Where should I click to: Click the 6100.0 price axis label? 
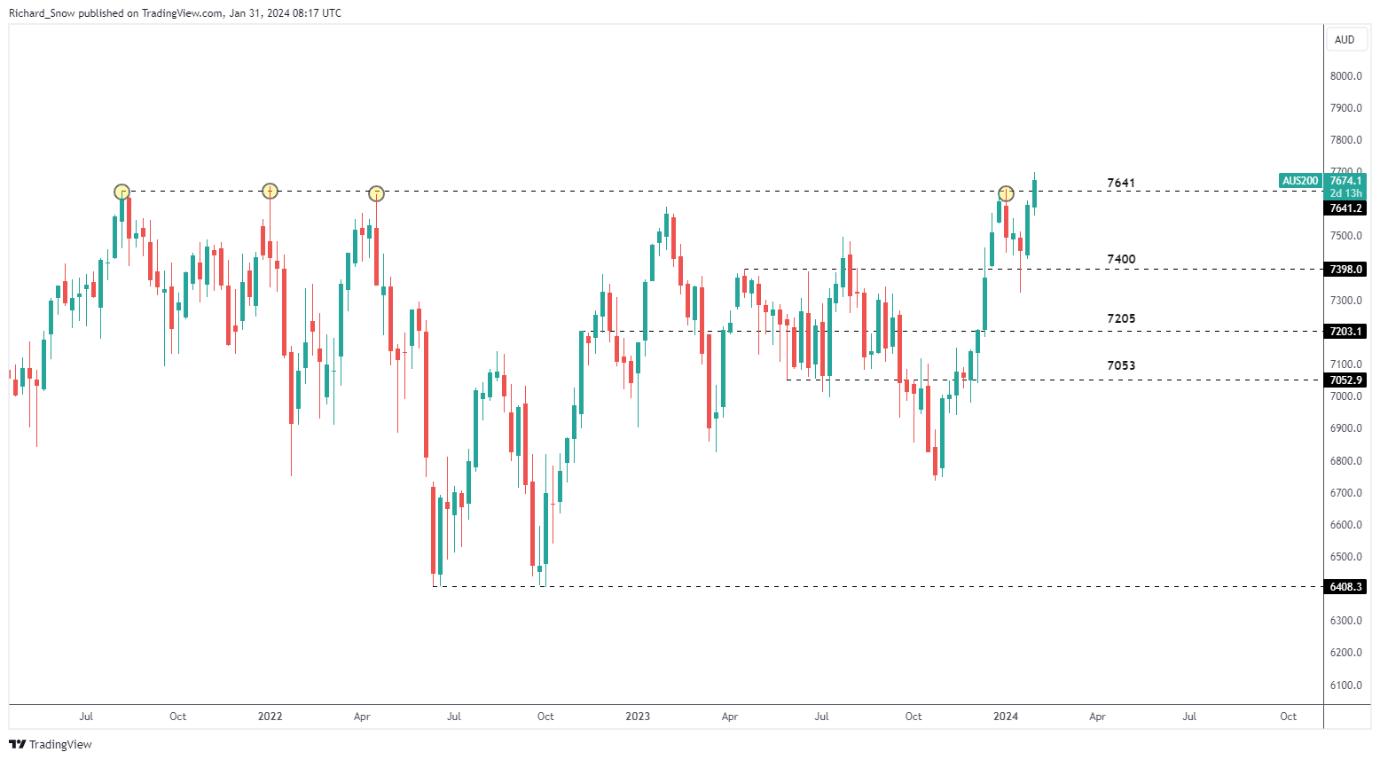point(1344,685)
